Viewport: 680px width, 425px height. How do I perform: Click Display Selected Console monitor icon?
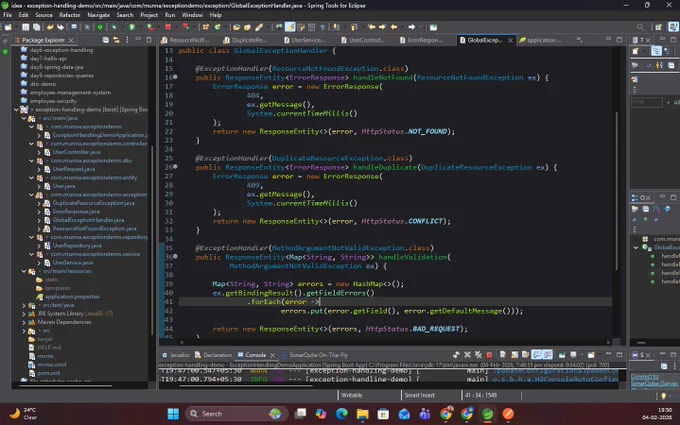pos(574,355)
